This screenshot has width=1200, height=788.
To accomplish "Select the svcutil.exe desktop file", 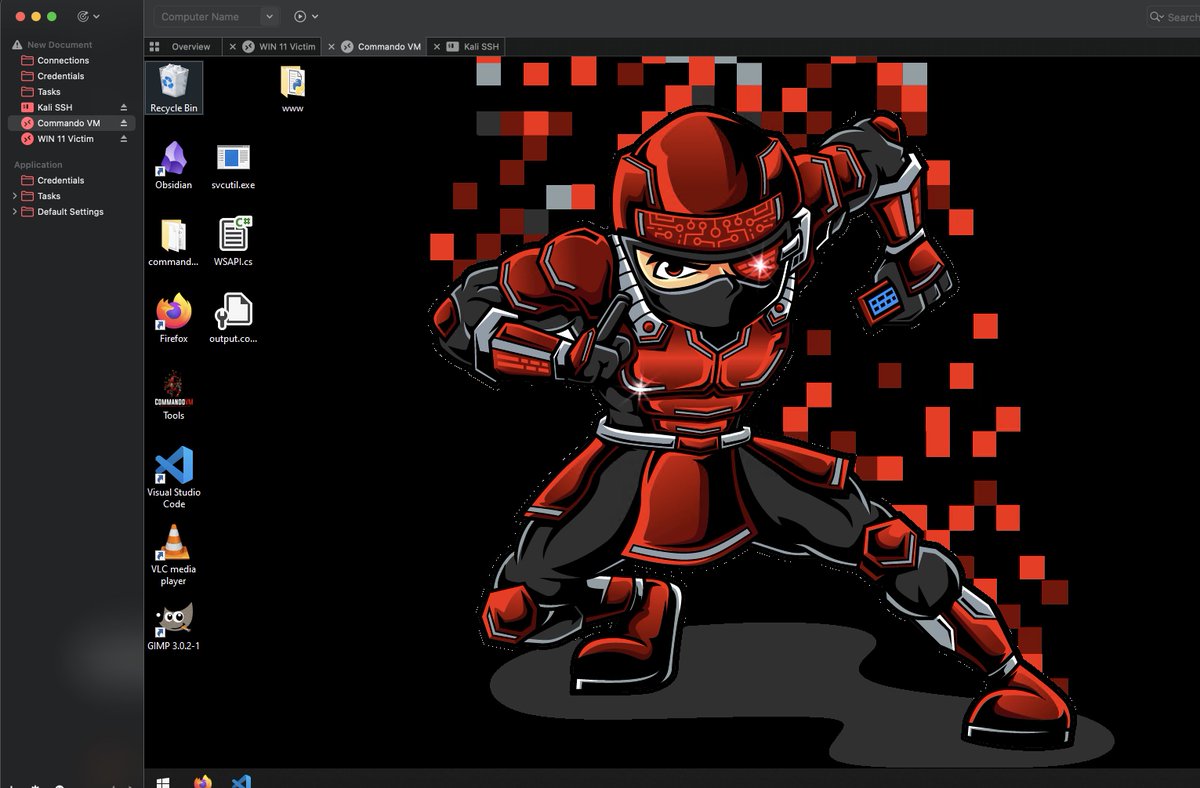I will [233, 165].
